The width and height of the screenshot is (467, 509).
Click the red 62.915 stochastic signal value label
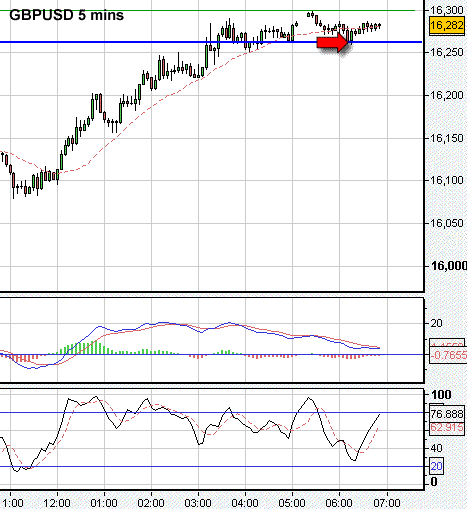coord(447,427)
